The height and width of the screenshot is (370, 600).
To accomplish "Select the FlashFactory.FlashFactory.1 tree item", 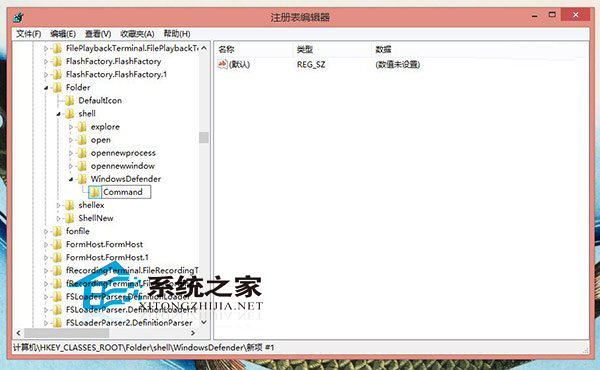I will (x=116, y=74).
